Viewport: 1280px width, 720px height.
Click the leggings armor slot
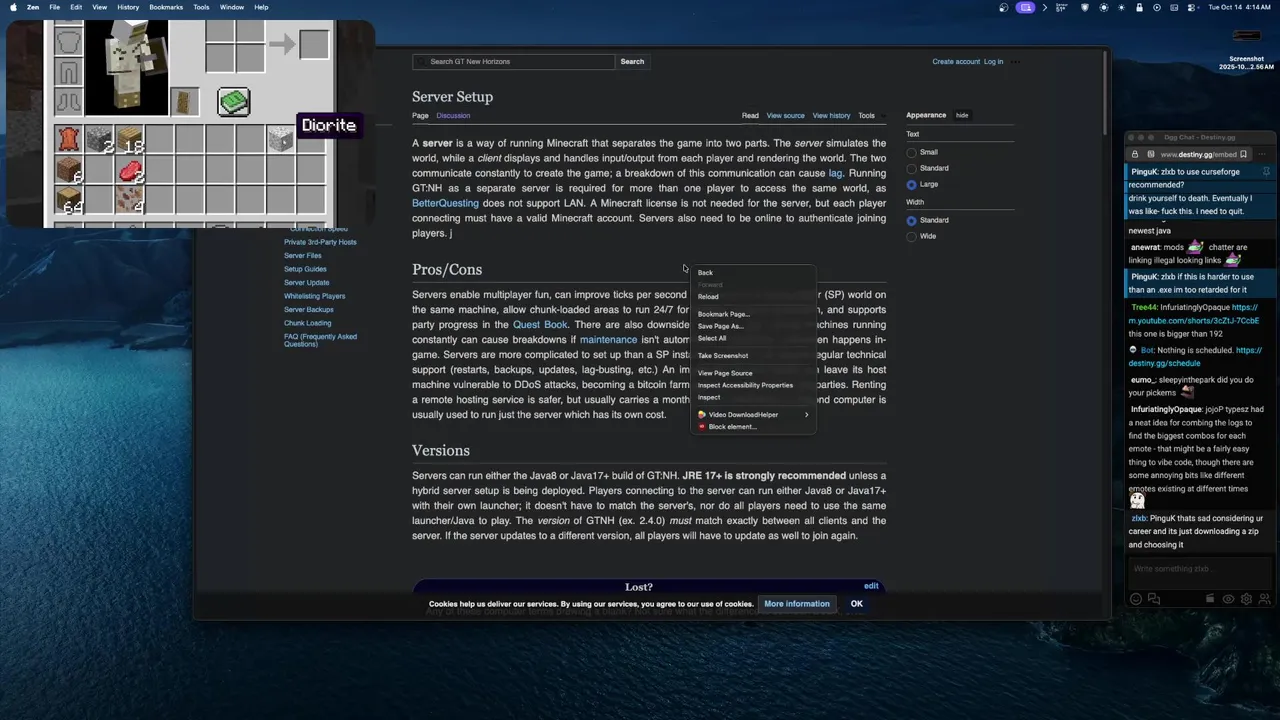pyautogui.click(x=68, y=73)
